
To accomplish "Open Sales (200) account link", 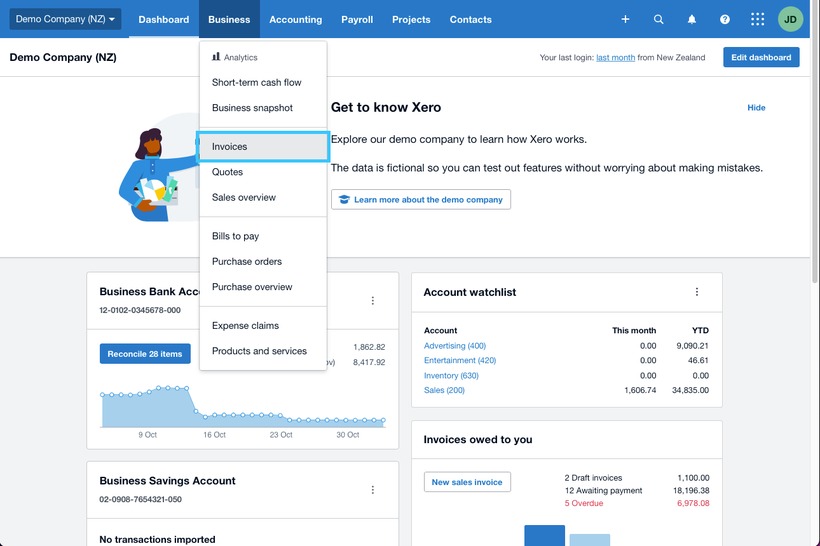I will tap(444, 390).
